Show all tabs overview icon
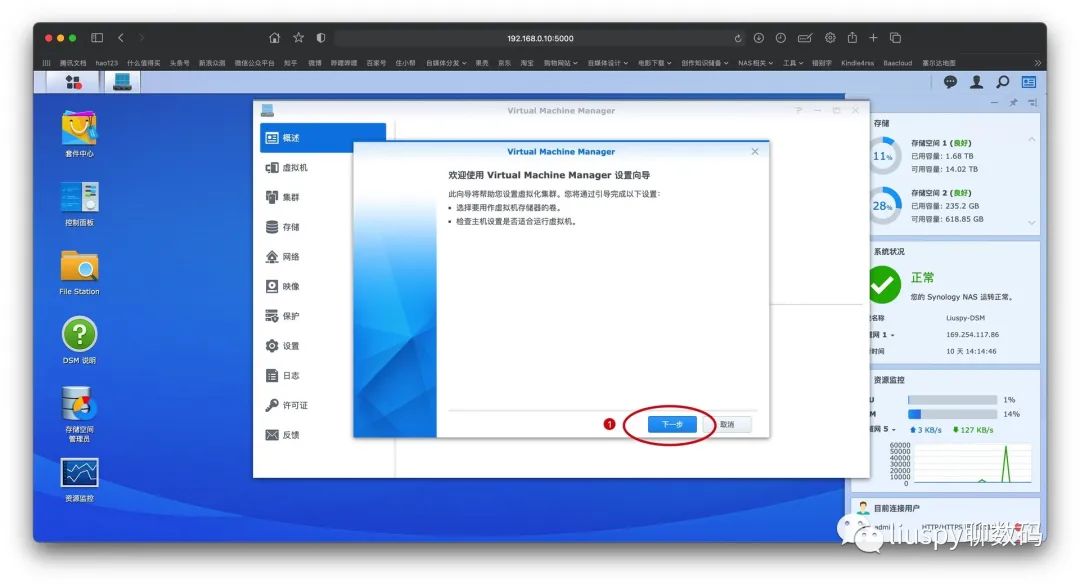The image size is (1080, 586). [x=895, y=38]
